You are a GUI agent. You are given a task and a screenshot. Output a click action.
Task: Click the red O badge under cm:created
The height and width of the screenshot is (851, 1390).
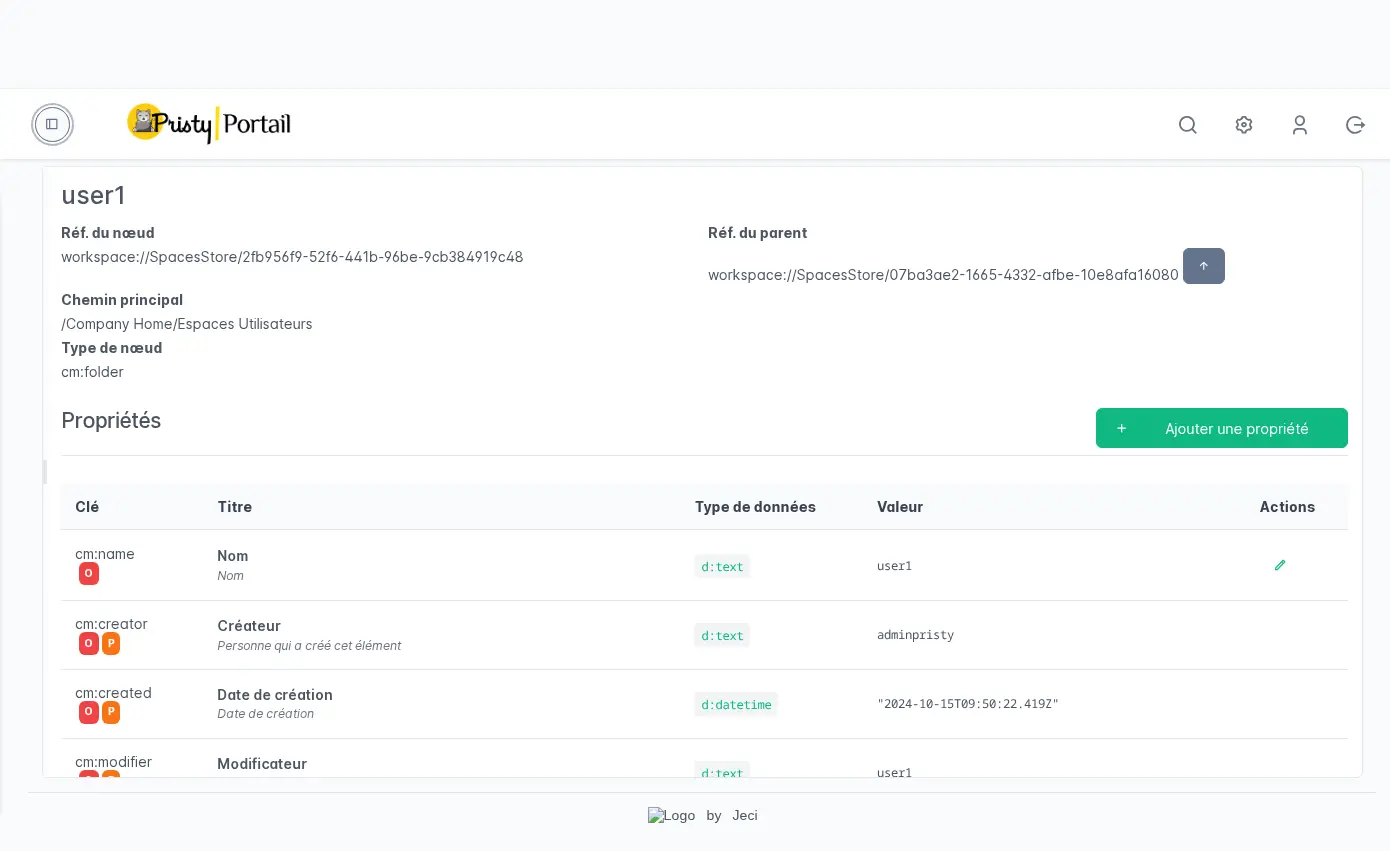pos(89,712)
